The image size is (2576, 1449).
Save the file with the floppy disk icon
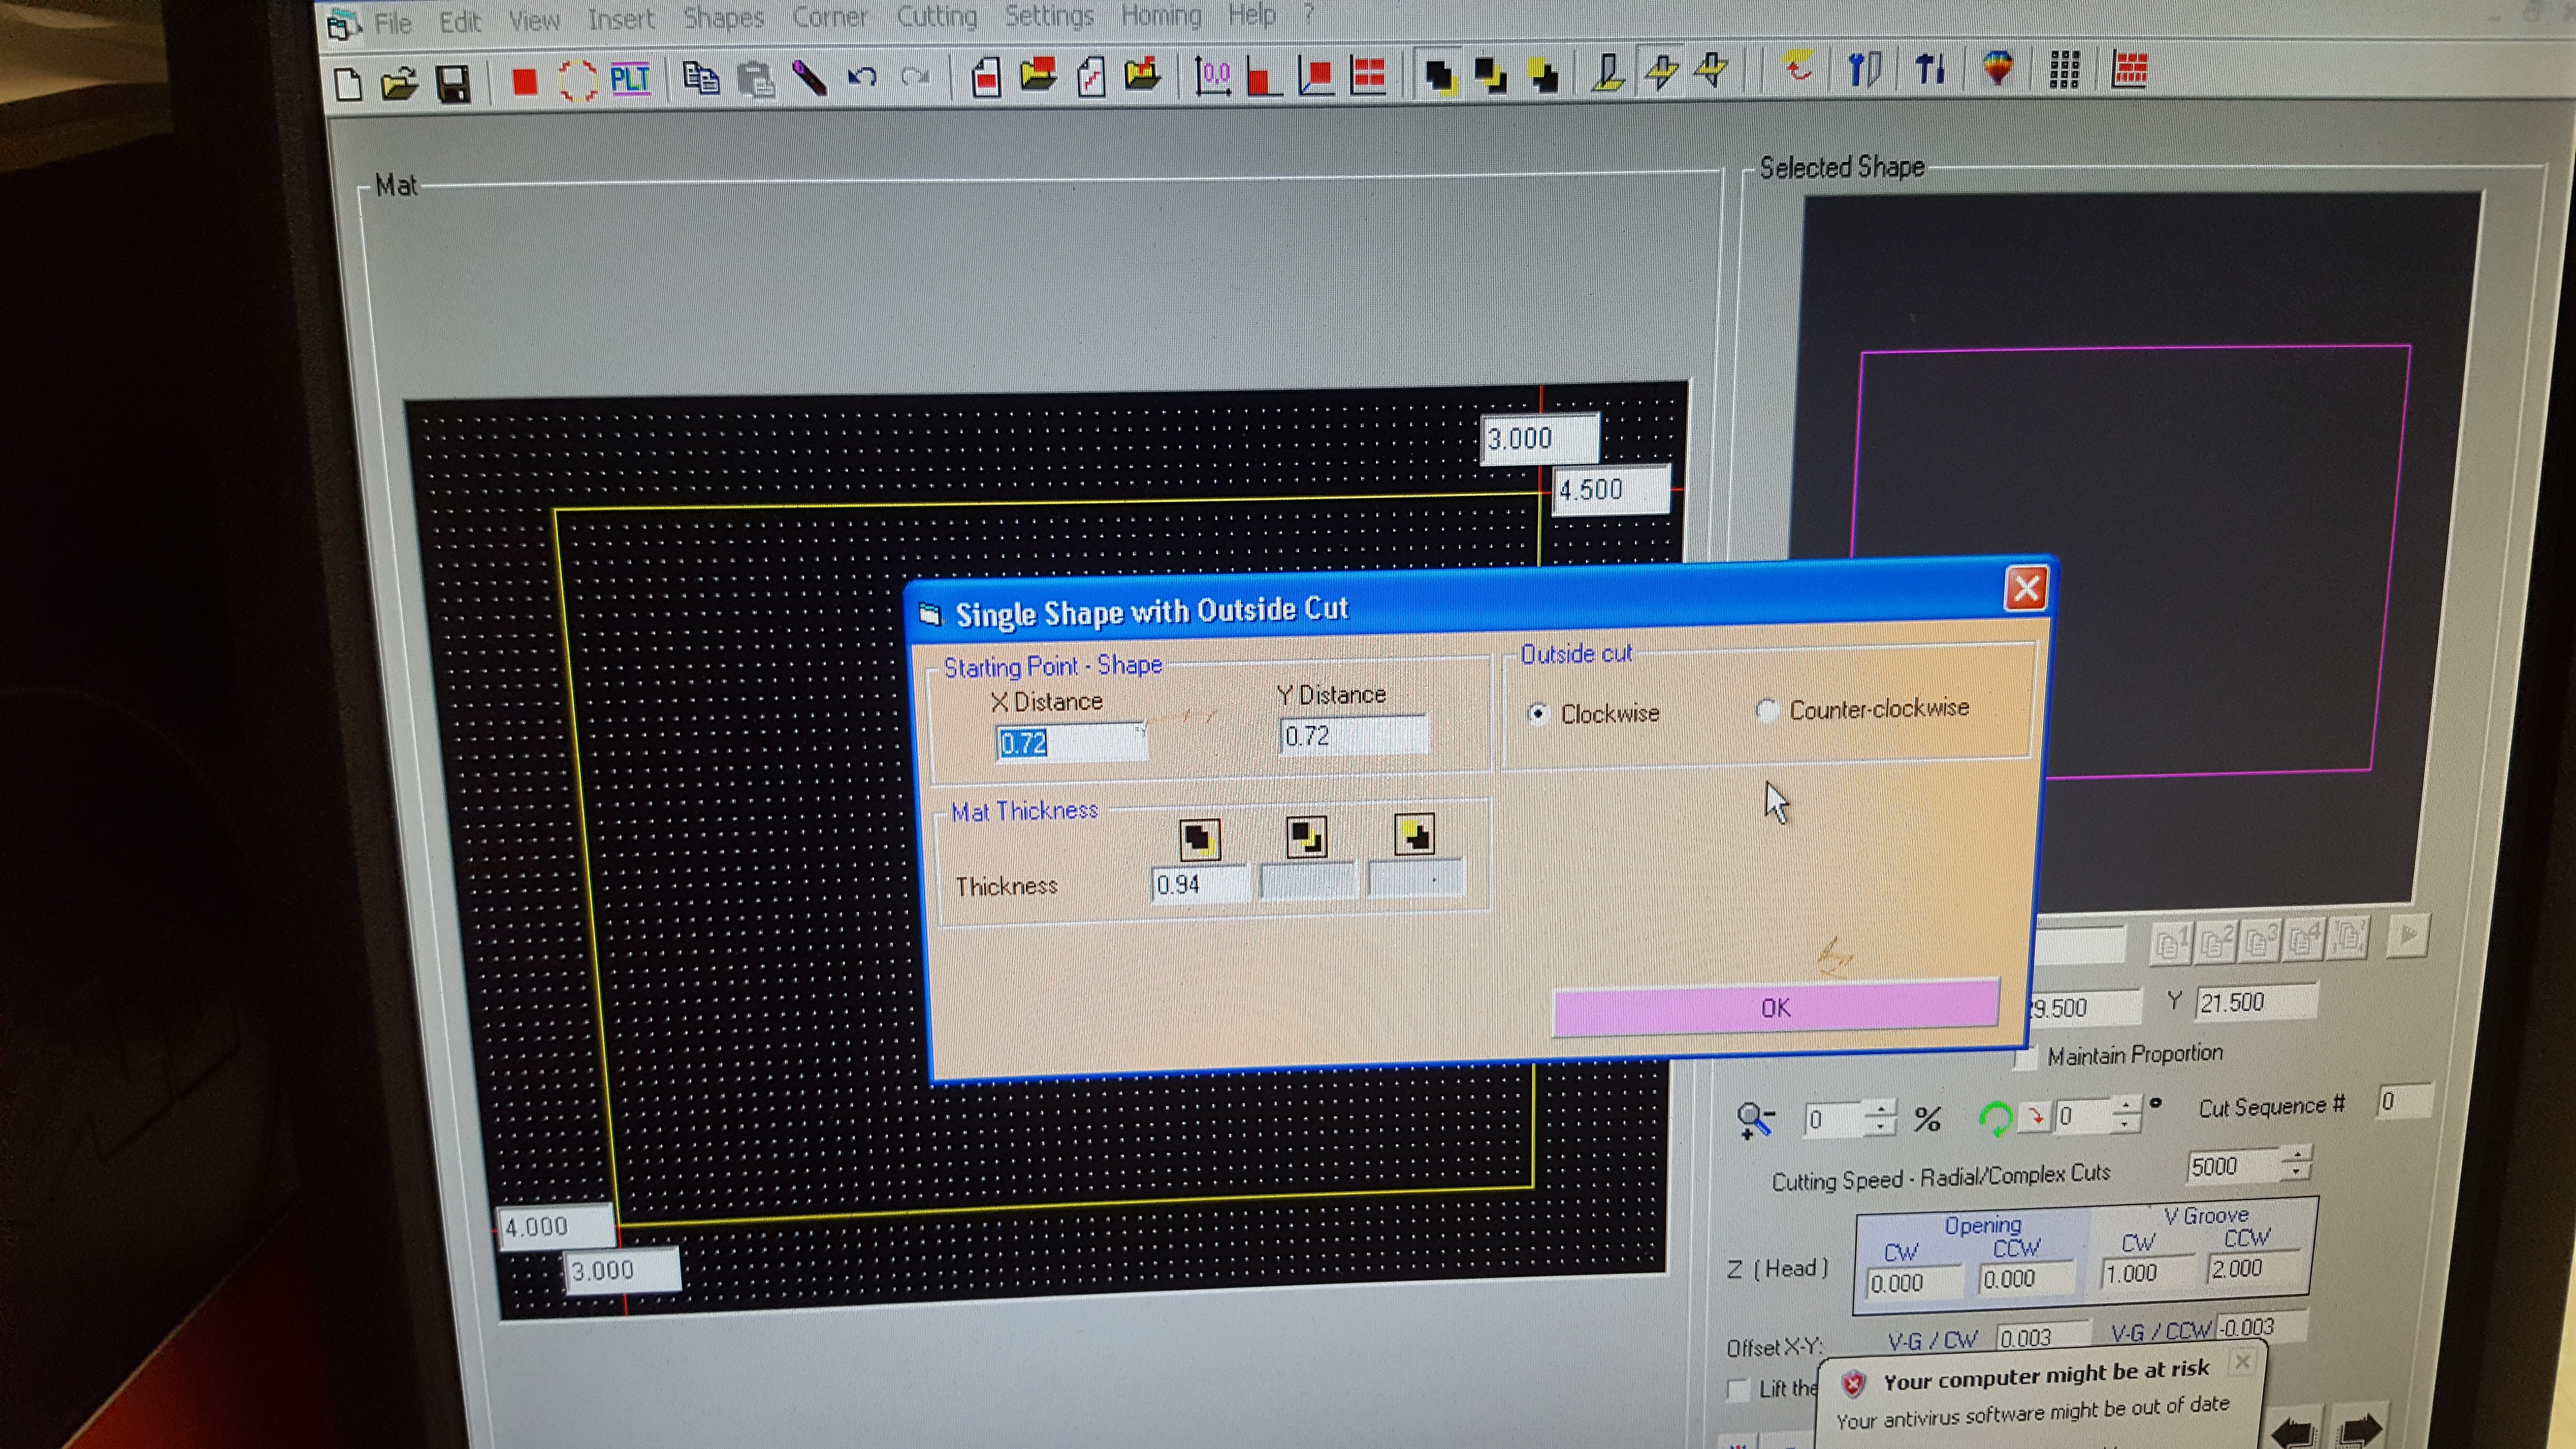(453, 84)
